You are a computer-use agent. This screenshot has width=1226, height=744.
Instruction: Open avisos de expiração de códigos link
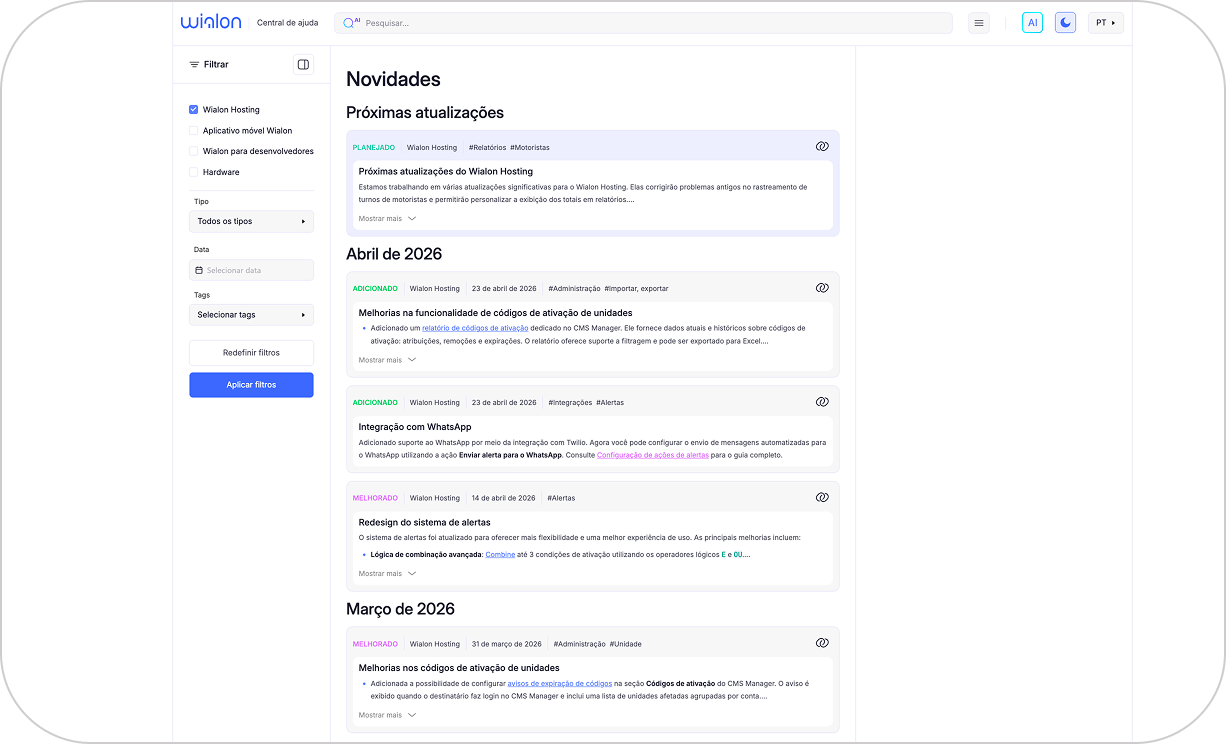[x=560, y=684]
